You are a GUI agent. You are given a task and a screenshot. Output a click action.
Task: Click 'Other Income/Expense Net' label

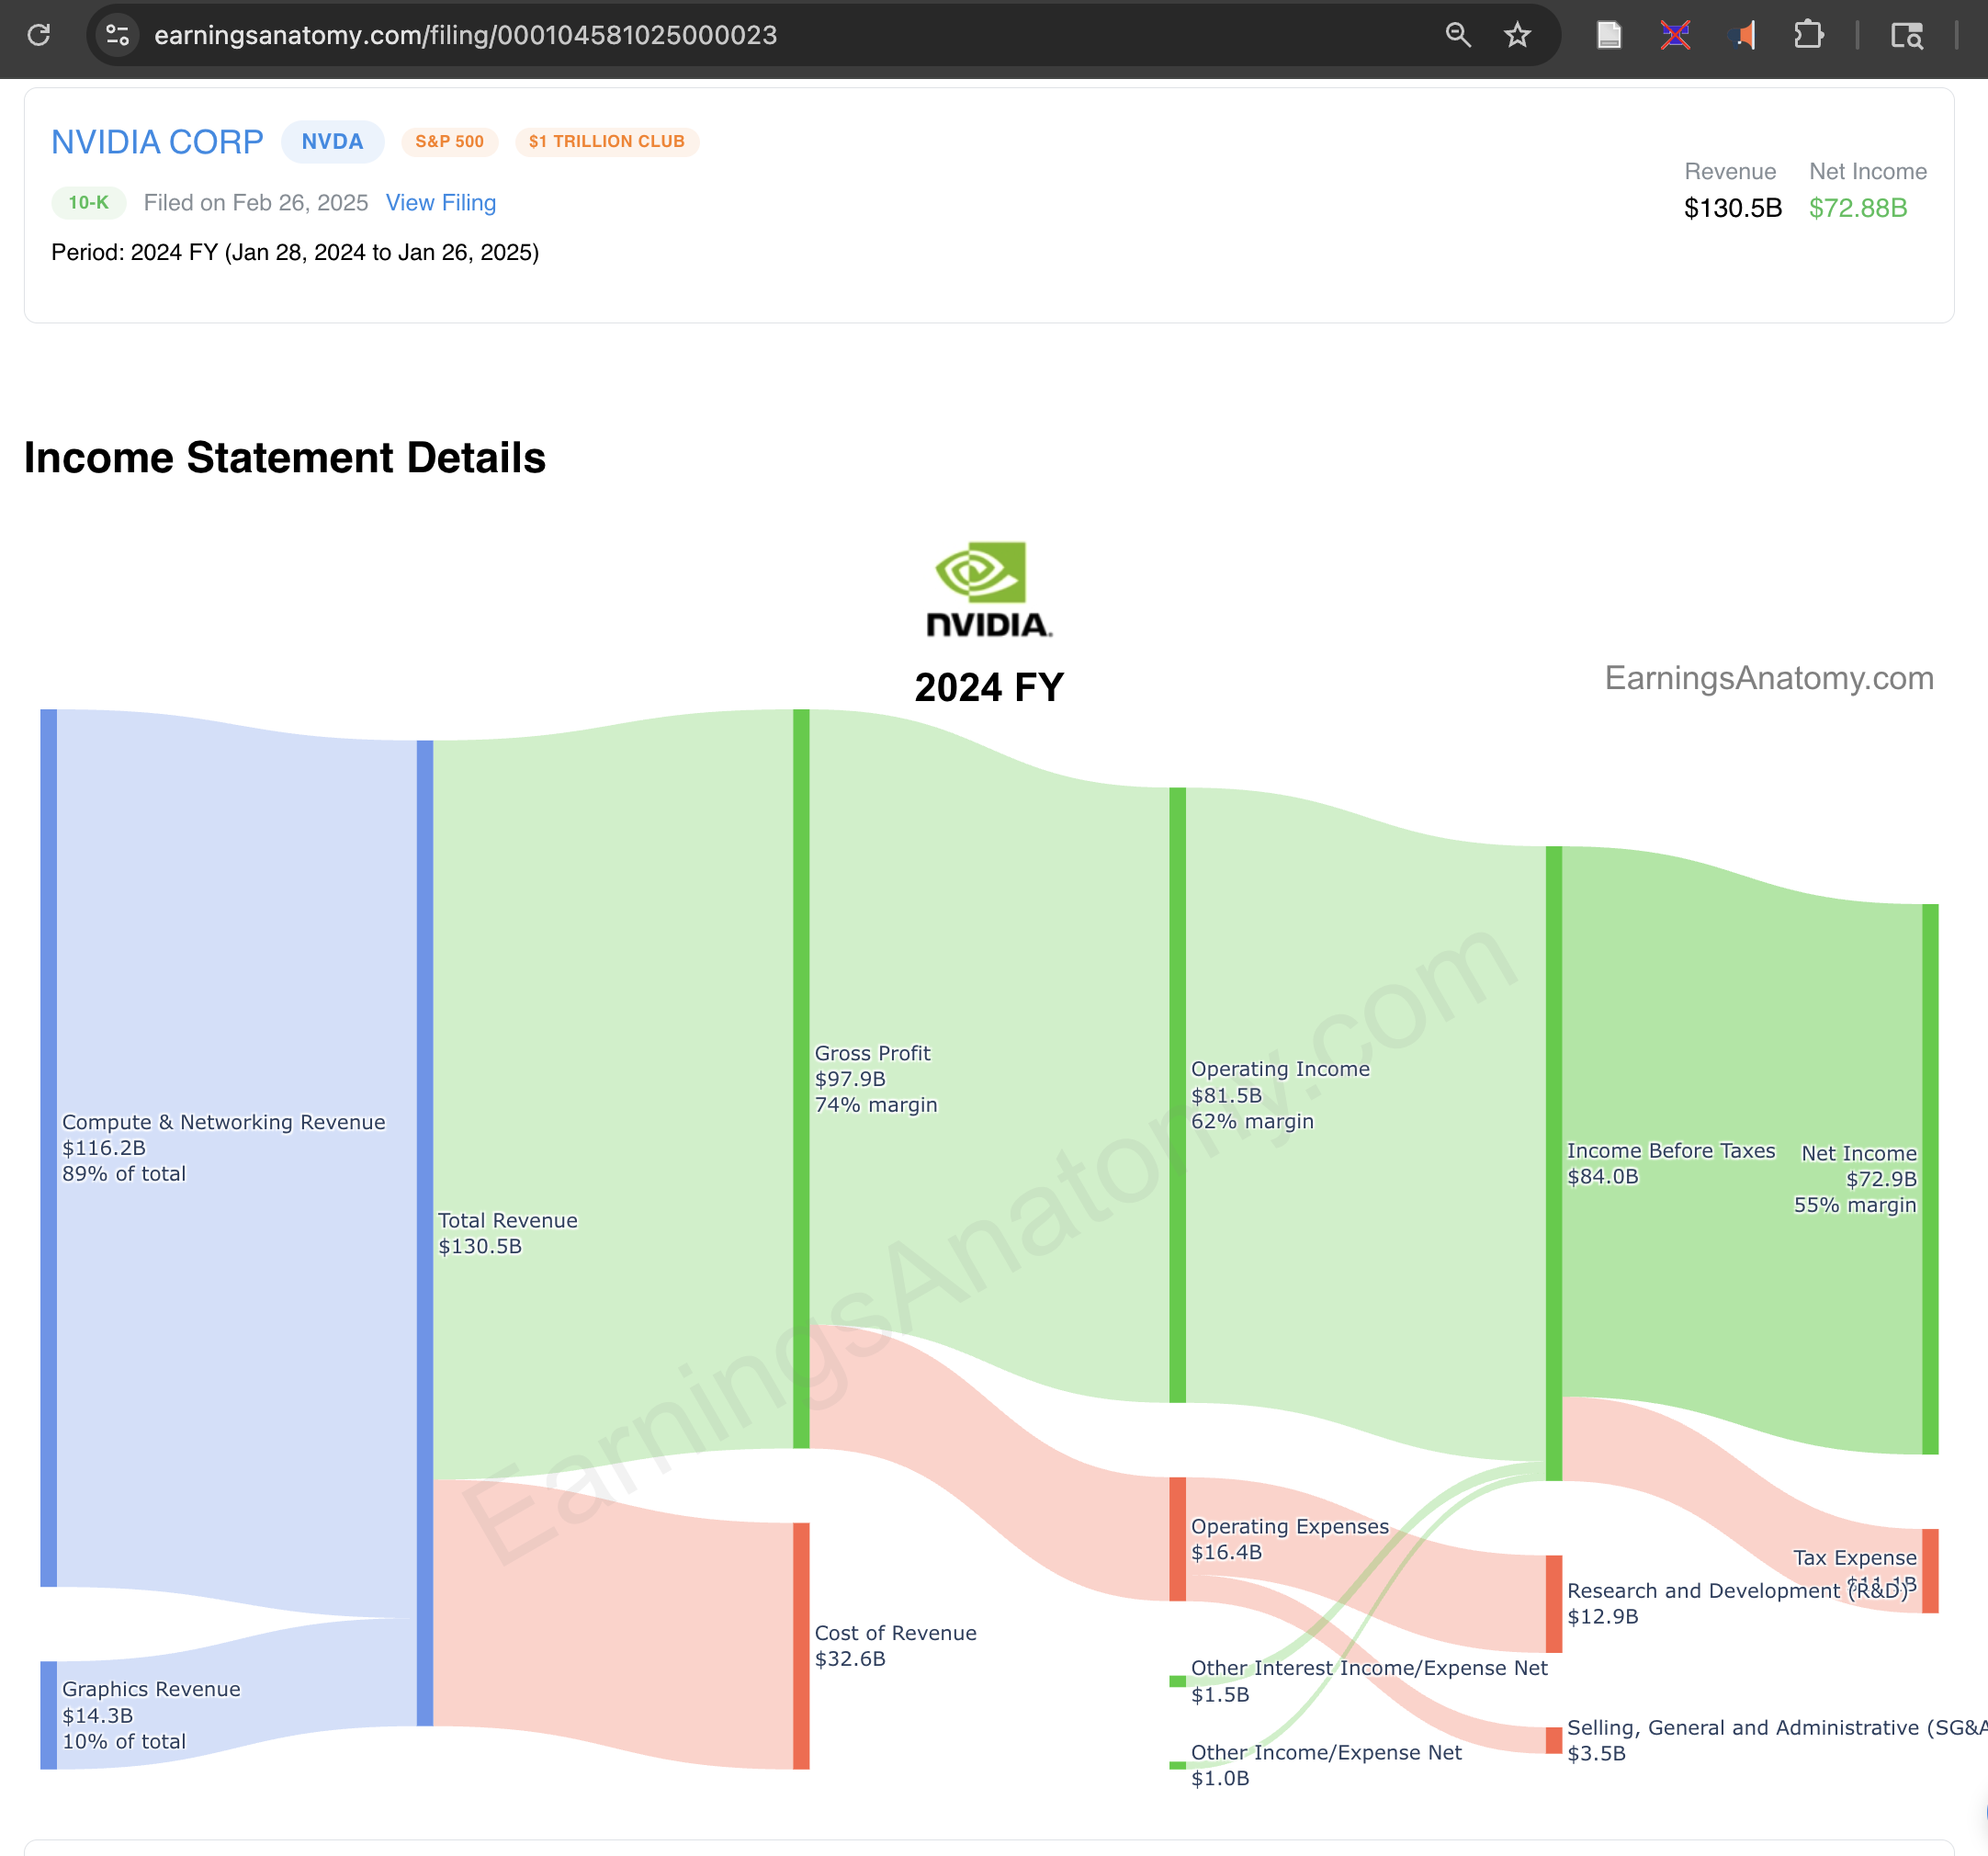pos(1326,1752)
